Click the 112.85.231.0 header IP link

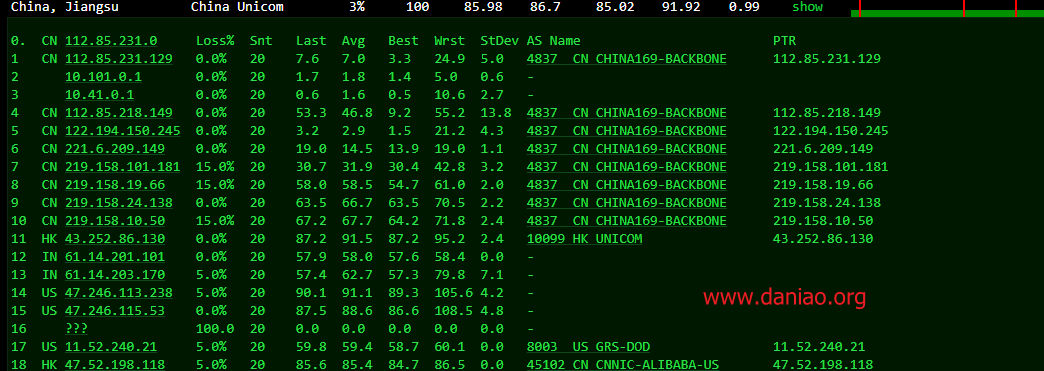tap(111, 41)
